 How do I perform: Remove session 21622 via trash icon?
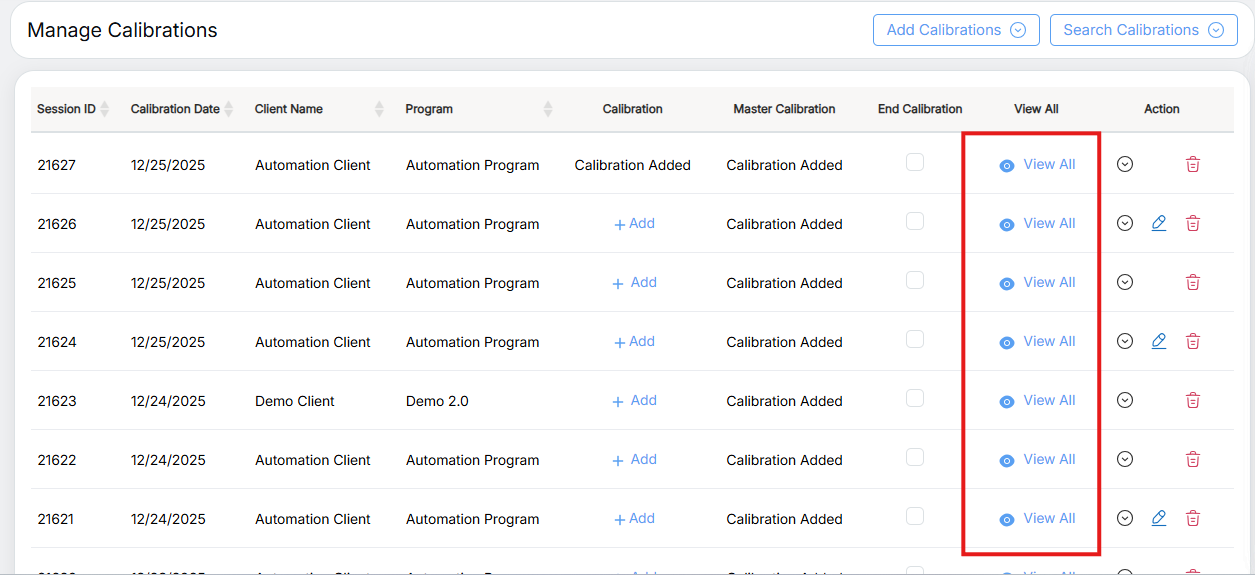(1192, 459)
